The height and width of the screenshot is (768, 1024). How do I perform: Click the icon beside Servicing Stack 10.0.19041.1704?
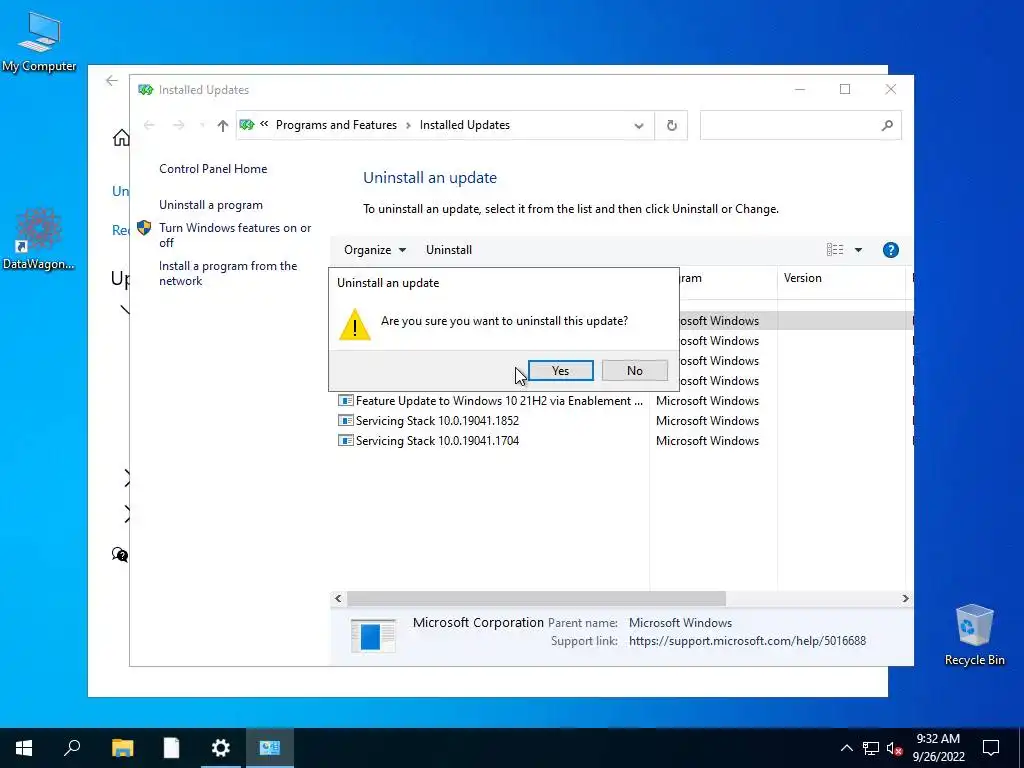pyautogui.click(x=345, y=441)
